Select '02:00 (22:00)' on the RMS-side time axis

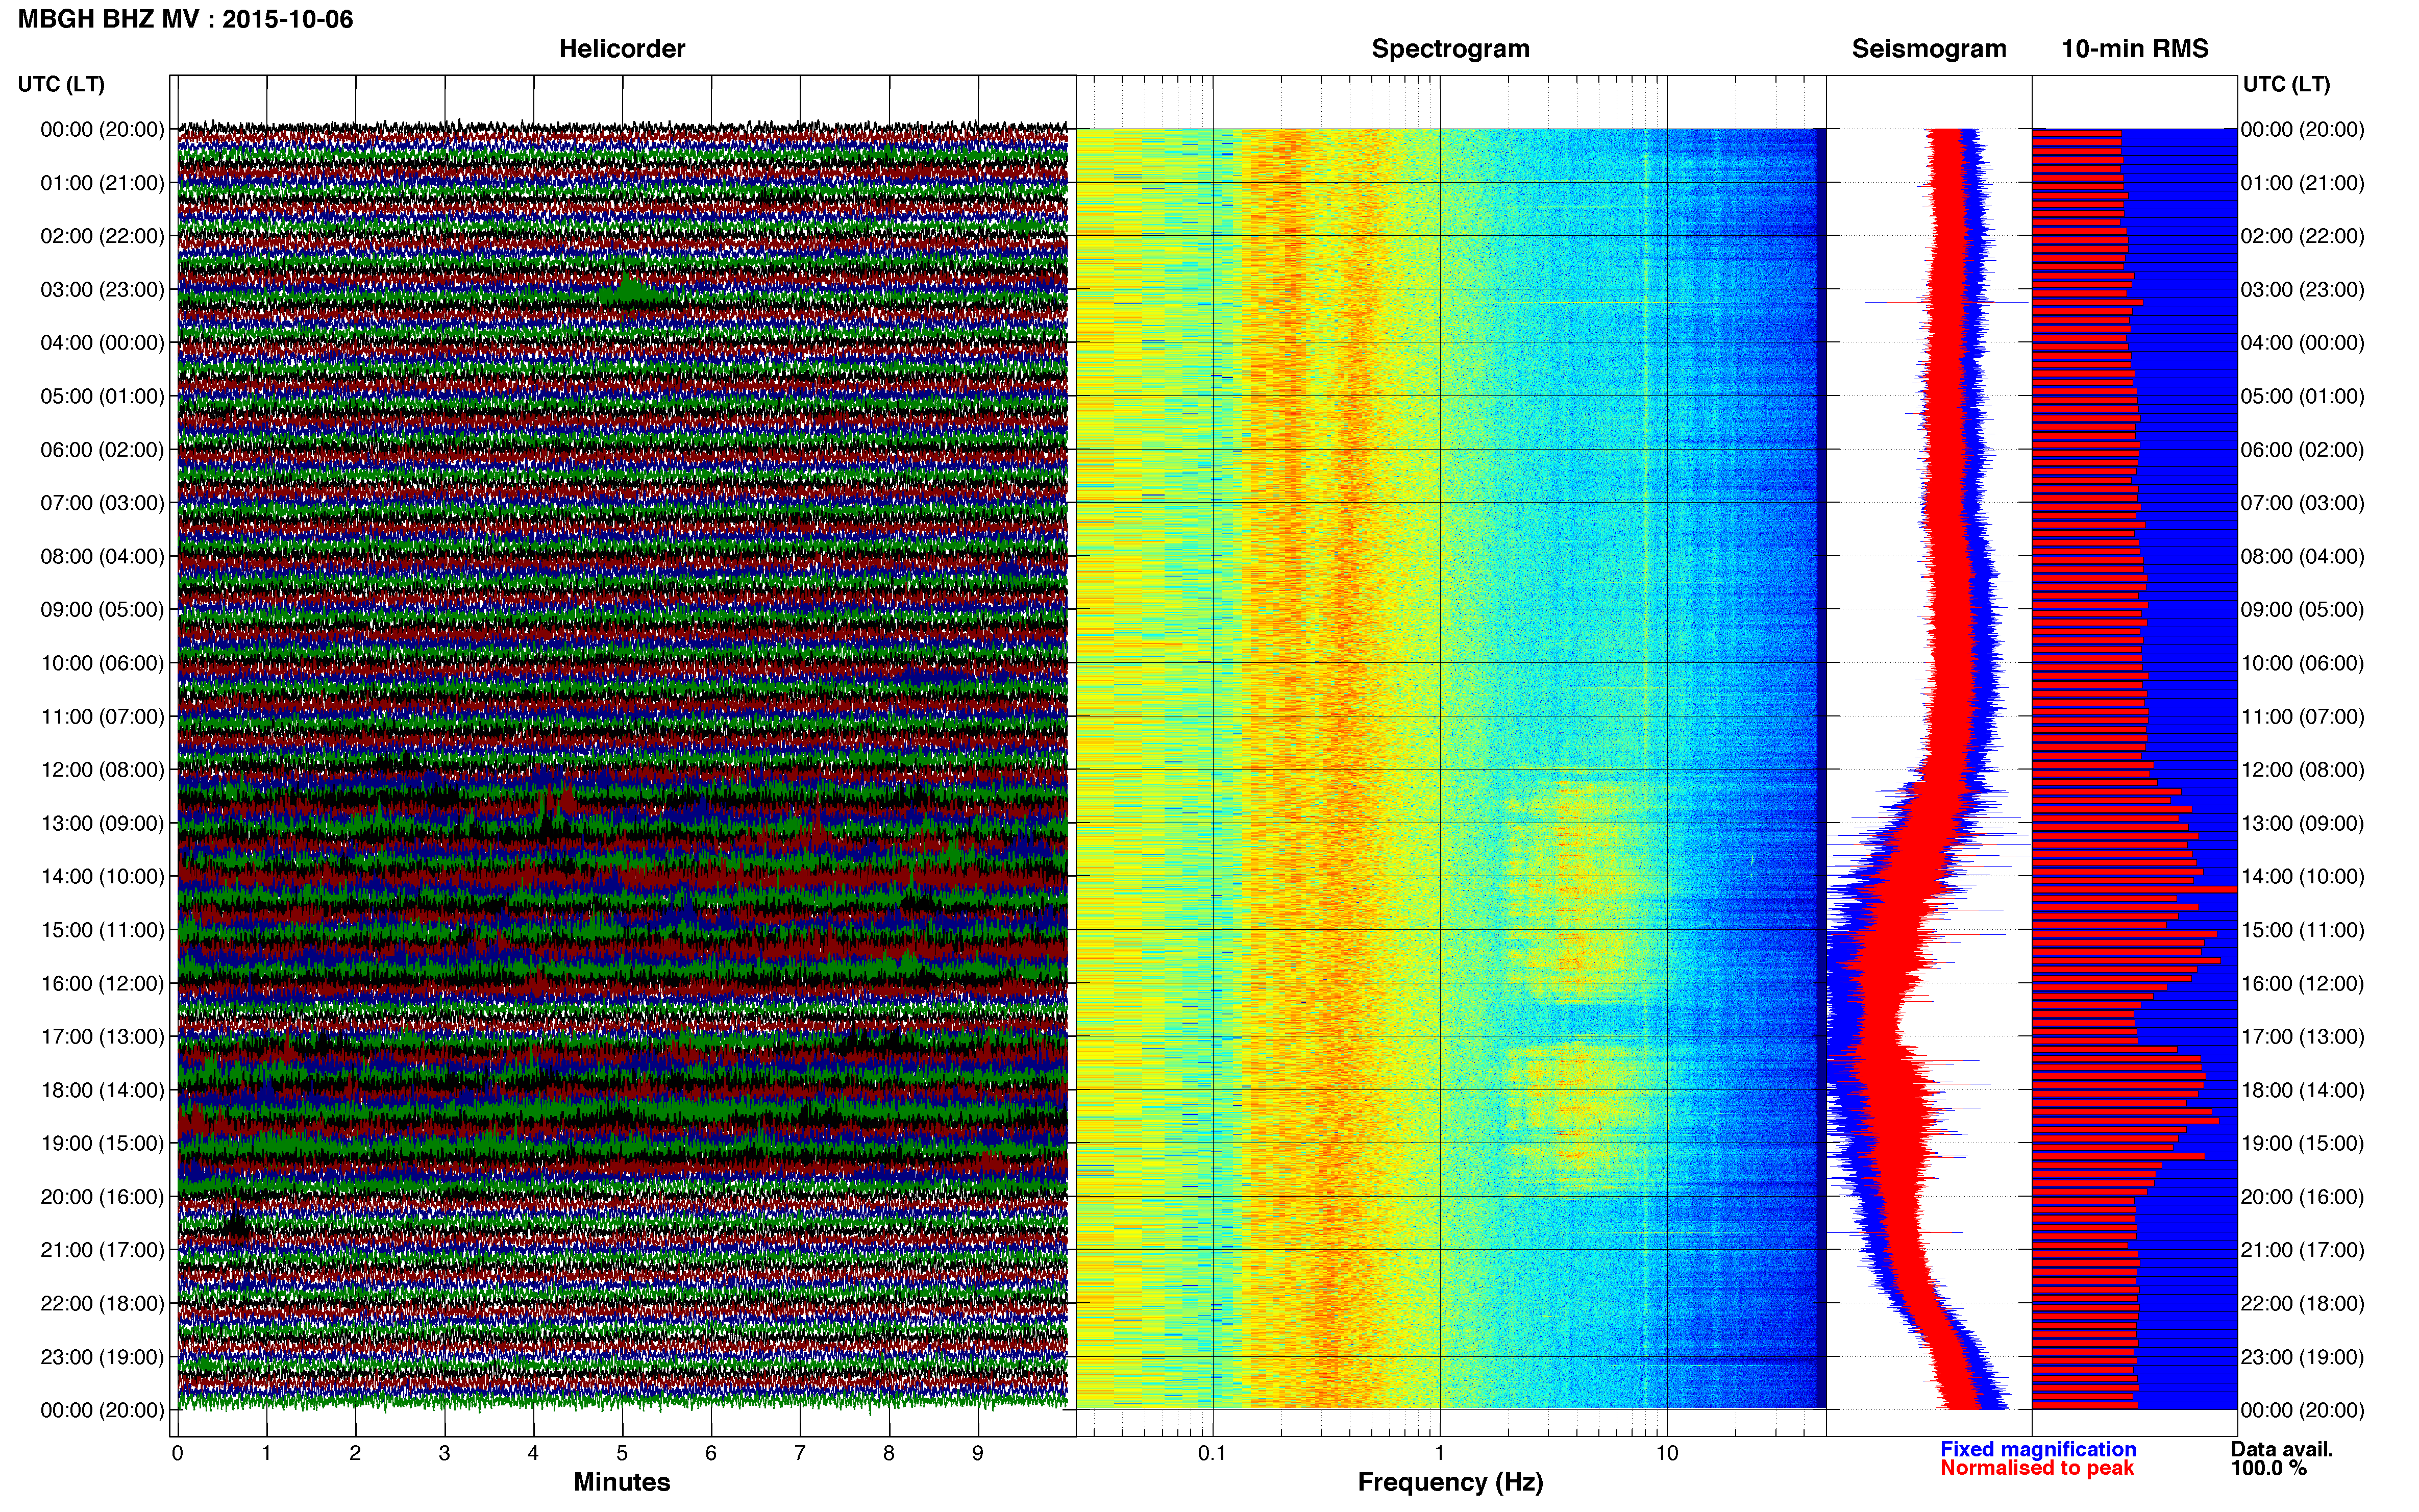click(x=2303, y=236)
